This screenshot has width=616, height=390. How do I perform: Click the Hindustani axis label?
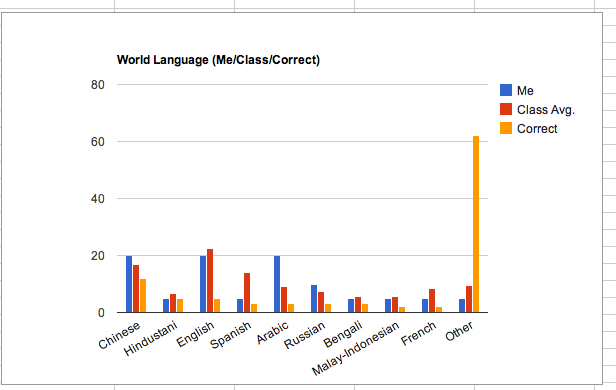[x=151, y=338]
